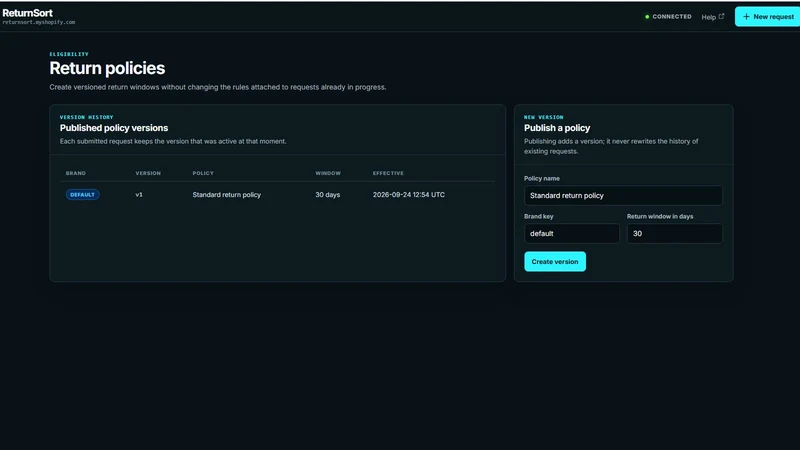Click the 'Return policies' page heading
The width and height of the screenshot is (800, 450).
tap(107, 68)
